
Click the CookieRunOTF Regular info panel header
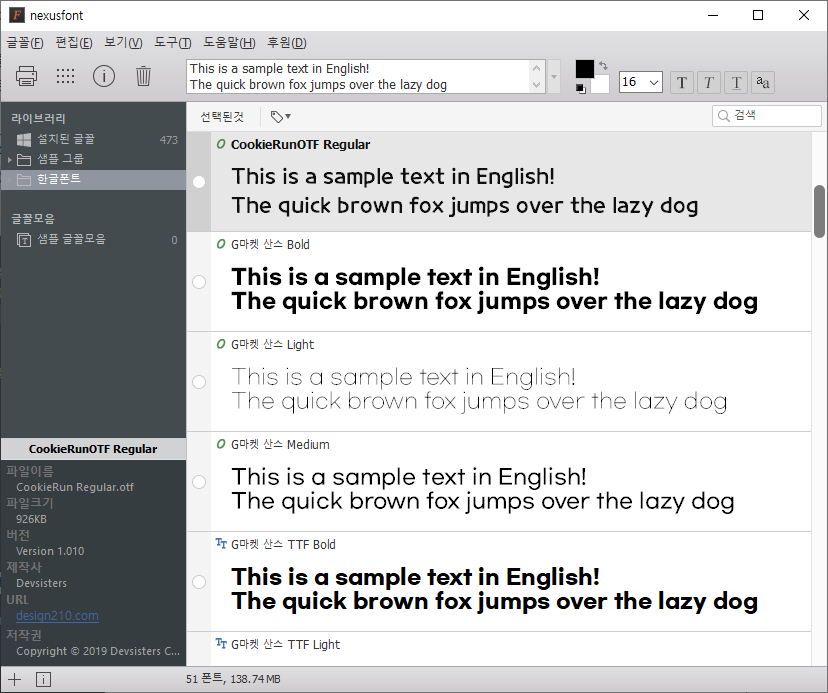(93, 449)
